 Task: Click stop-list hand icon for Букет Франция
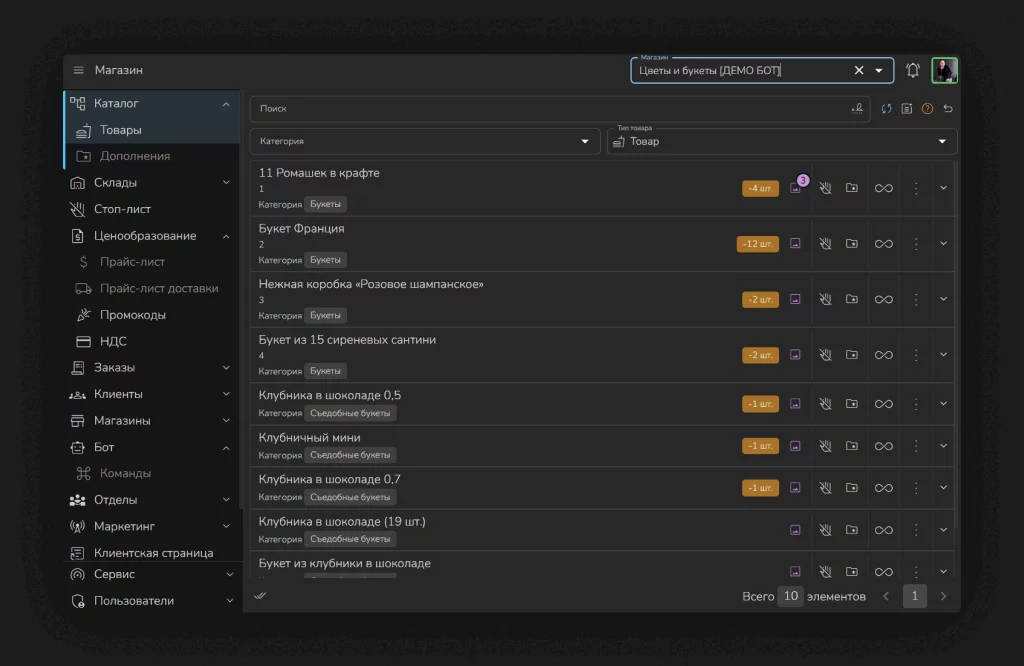pos(825,244)
